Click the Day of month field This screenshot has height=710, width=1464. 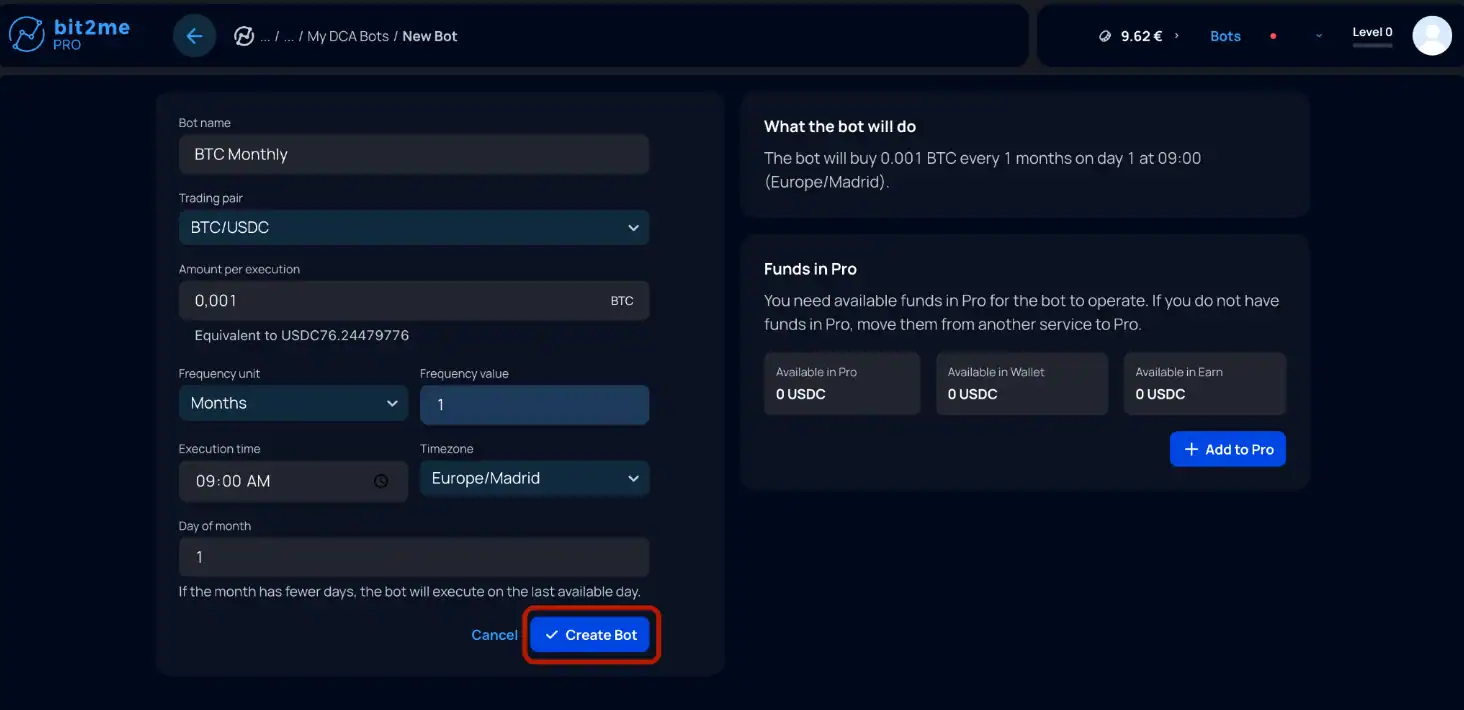(414, 557)
